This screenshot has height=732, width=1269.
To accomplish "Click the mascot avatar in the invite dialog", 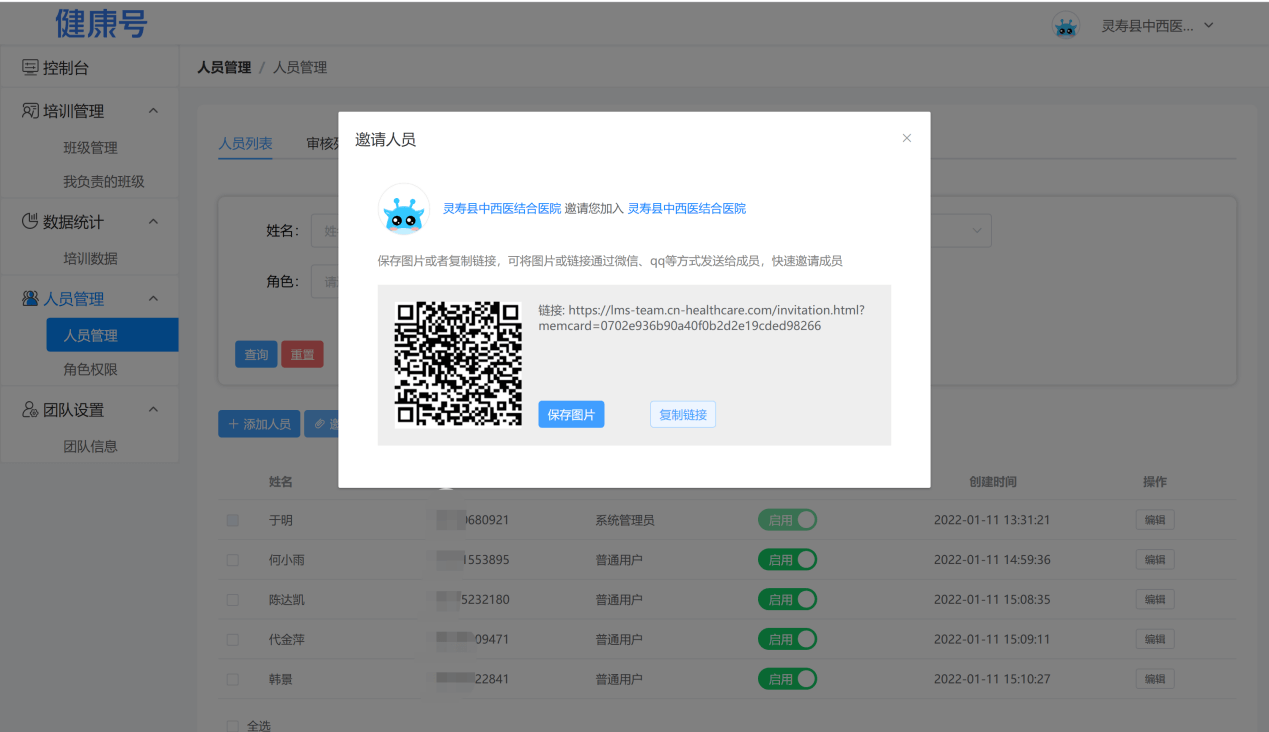I will click(403, 209).
